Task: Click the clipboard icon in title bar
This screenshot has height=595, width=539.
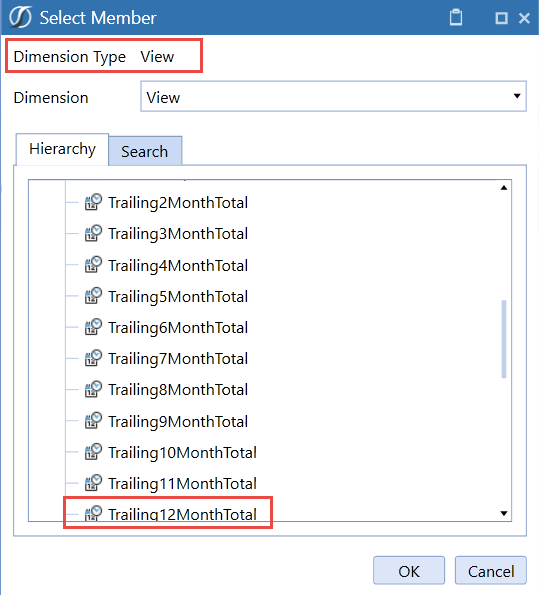Action: [x=456, y=17]
